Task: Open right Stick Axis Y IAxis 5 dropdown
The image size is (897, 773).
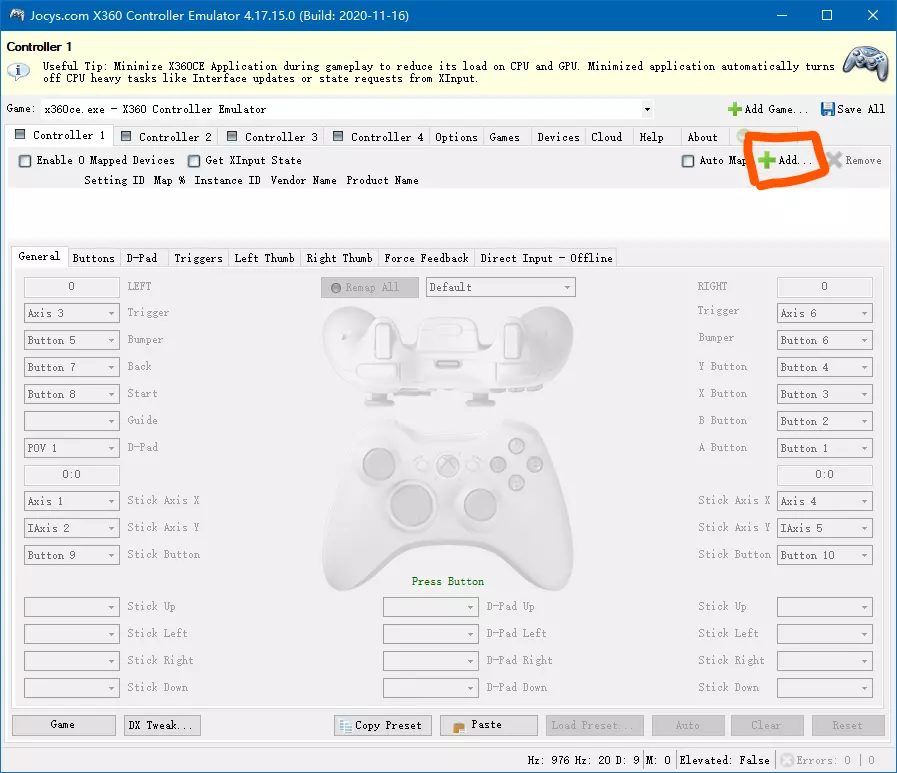Action: (824, 528)
